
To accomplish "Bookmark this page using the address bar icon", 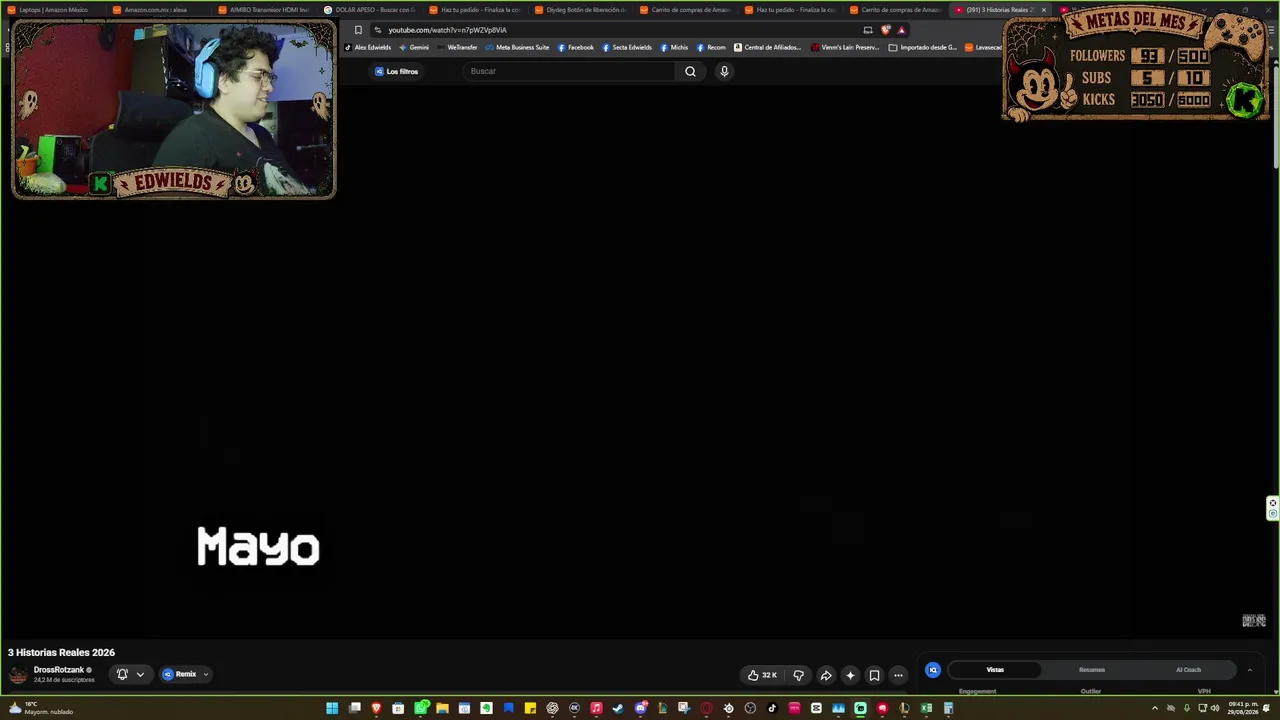I will pos(358,30).
